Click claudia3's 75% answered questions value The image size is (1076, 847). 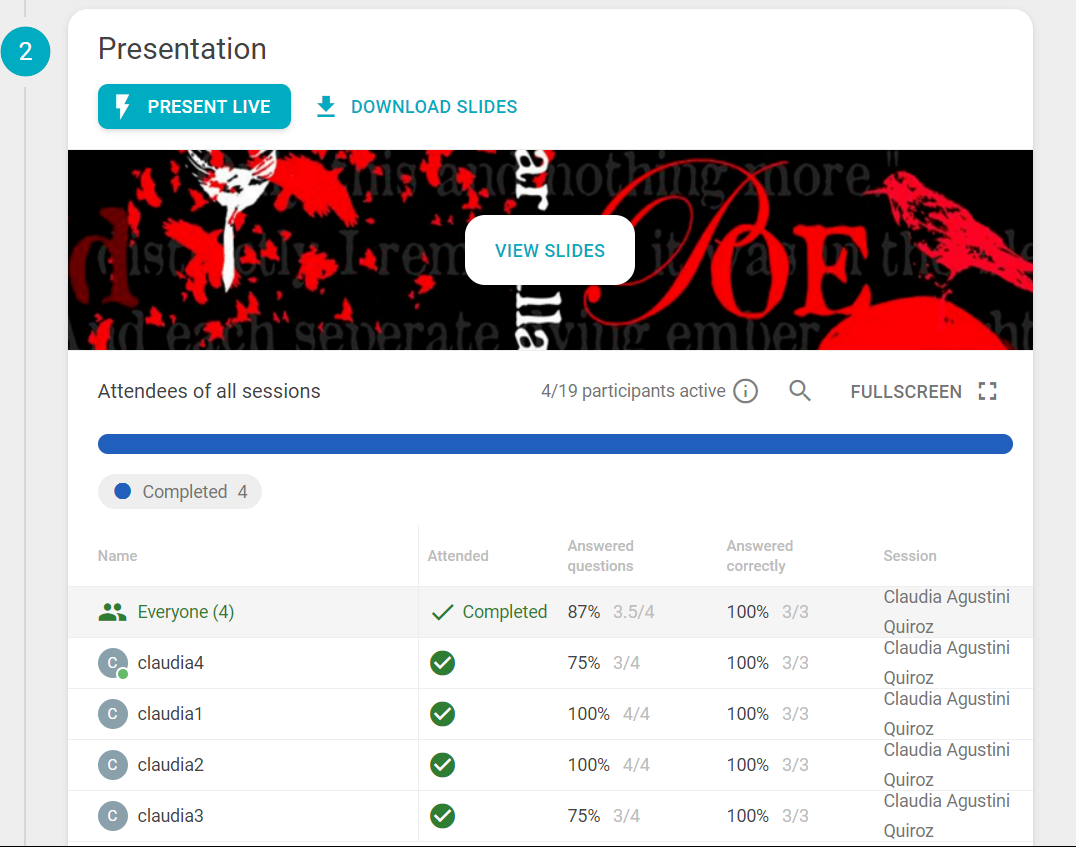coord(584,815)
